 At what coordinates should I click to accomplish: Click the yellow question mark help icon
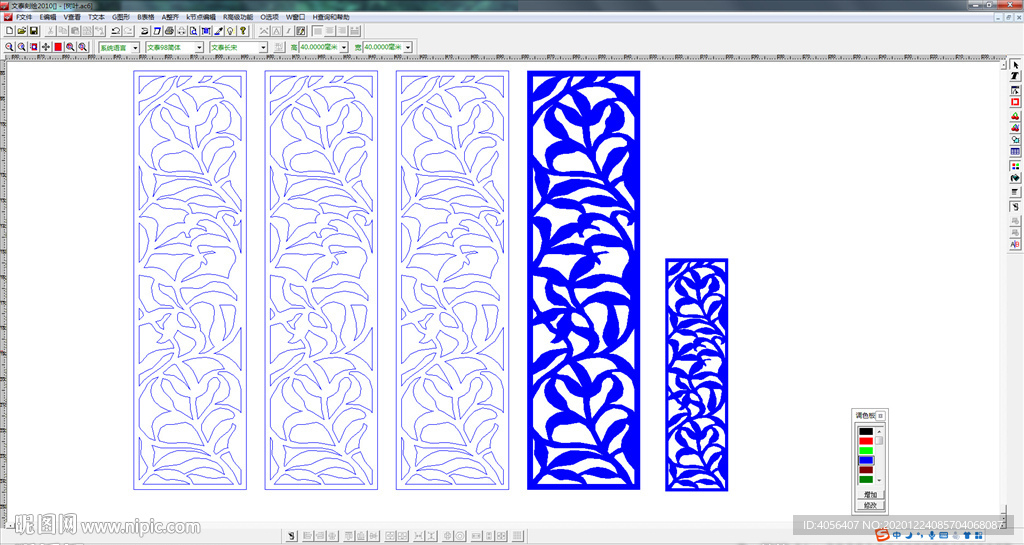click(242, 31)
